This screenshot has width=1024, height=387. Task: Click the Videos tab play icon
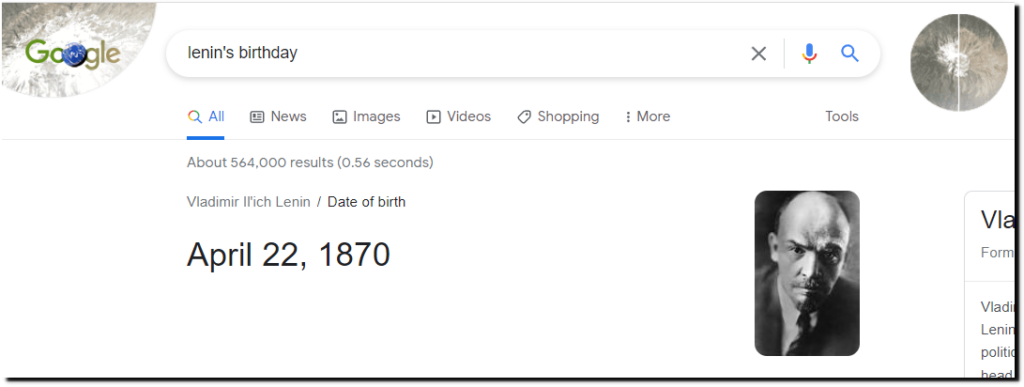pos(434,117)
